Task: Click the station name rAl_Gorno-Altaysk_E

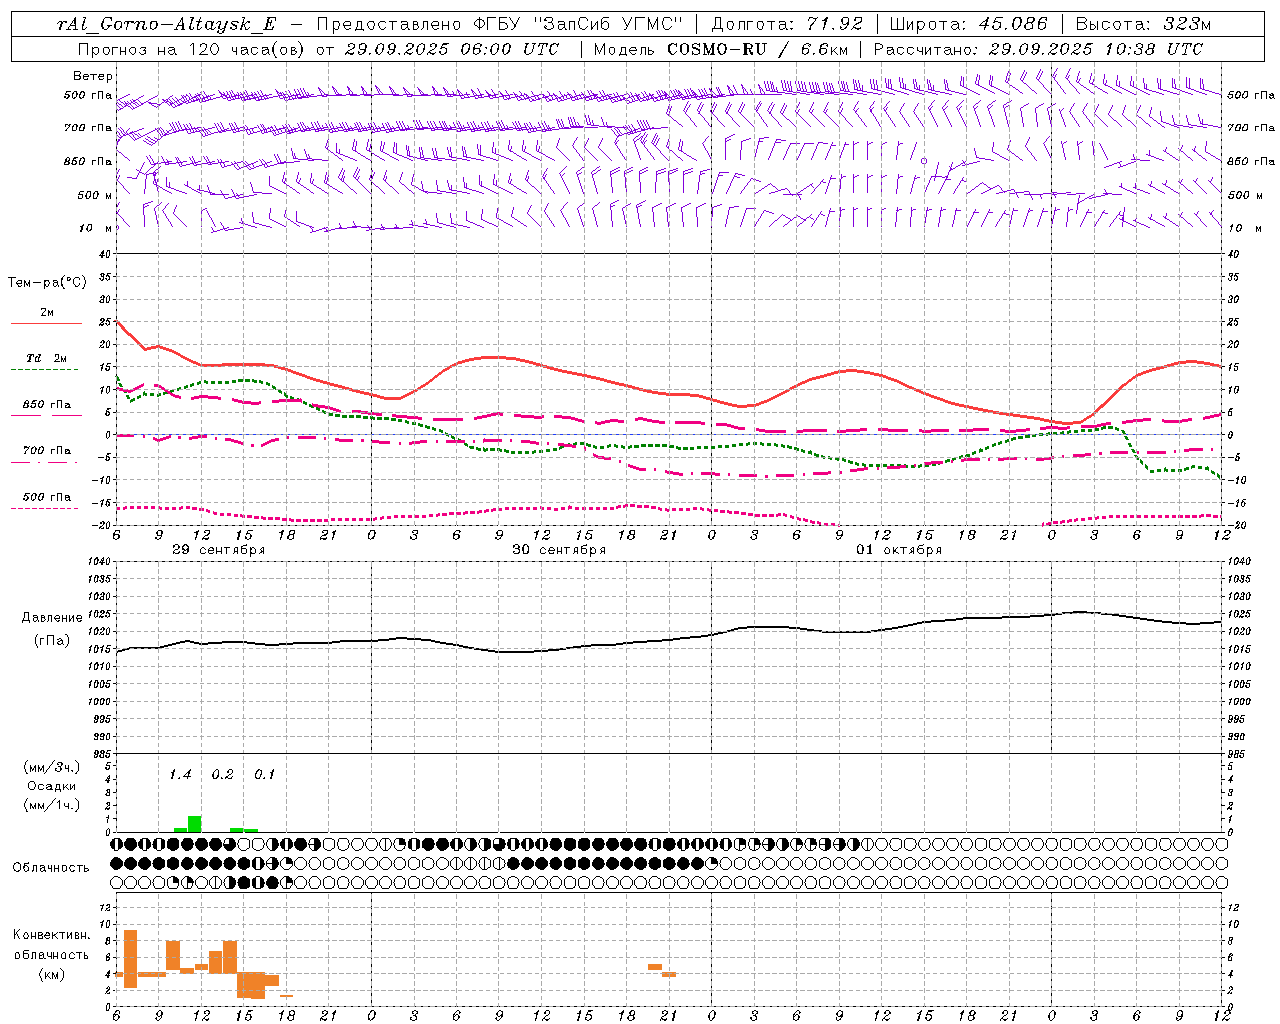Action: [167, 24]
